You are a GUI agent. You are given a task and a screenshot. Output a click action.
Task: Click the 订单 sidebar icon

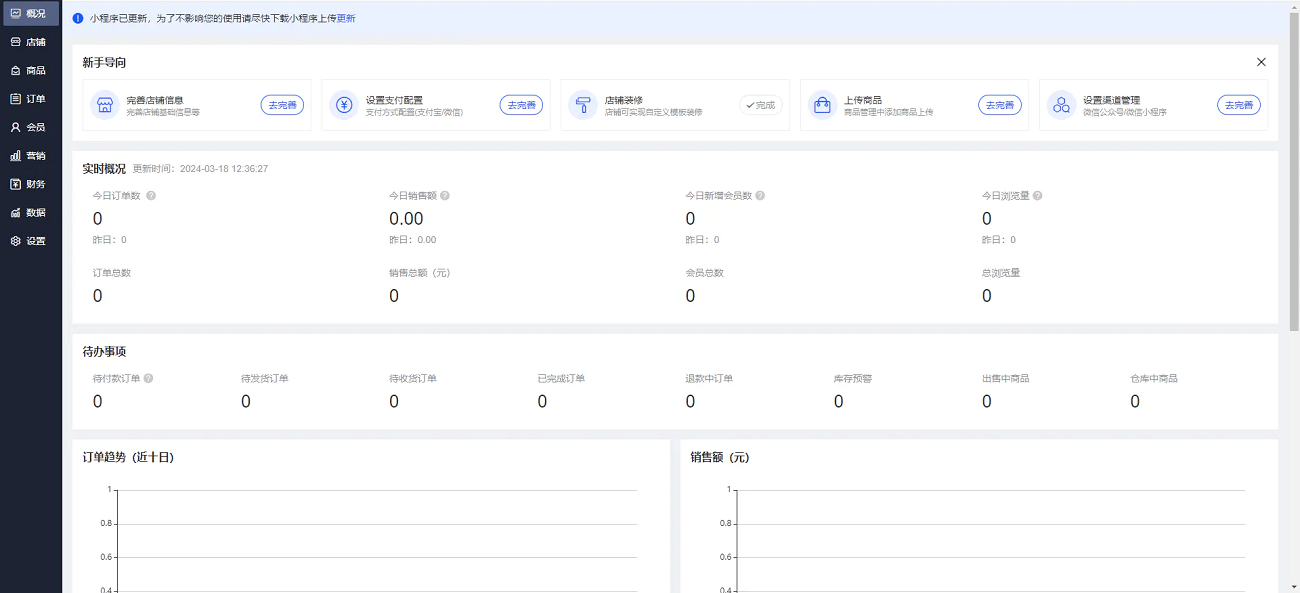pyautogui.click(x=31, y=98)
